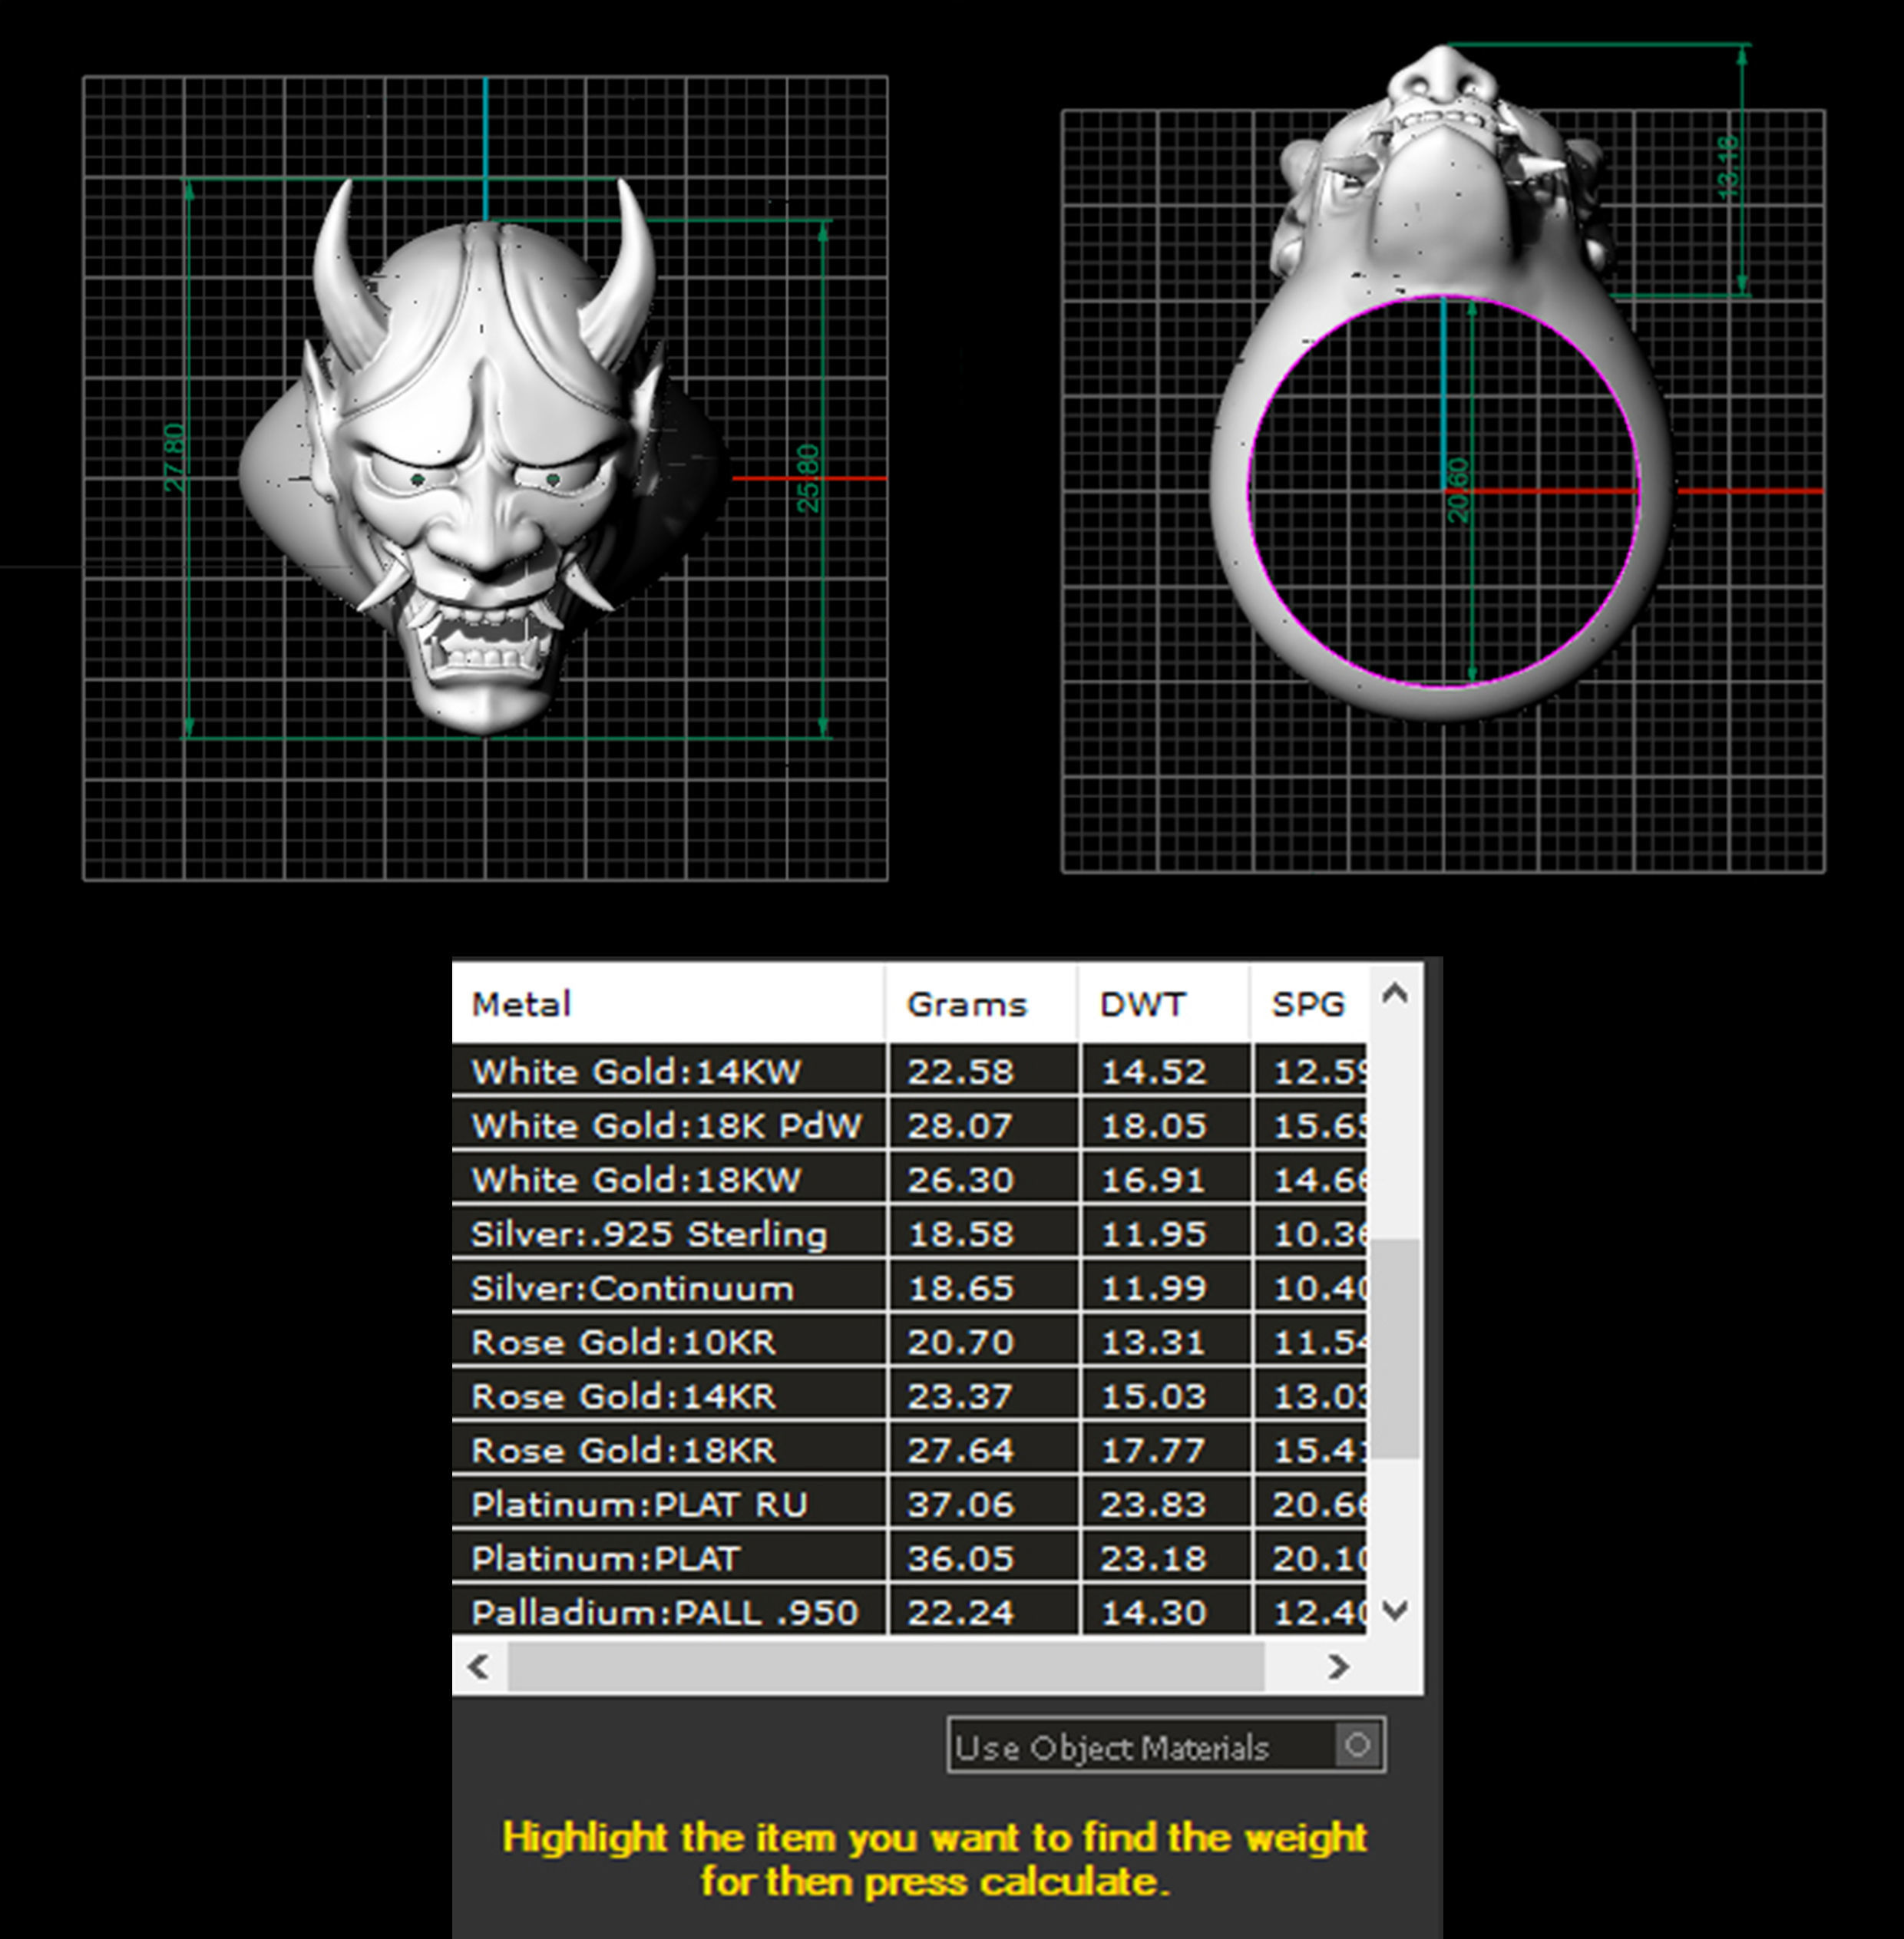
Task: Click the 14.30 DWT value
Action: [x=1153, y=1612]
